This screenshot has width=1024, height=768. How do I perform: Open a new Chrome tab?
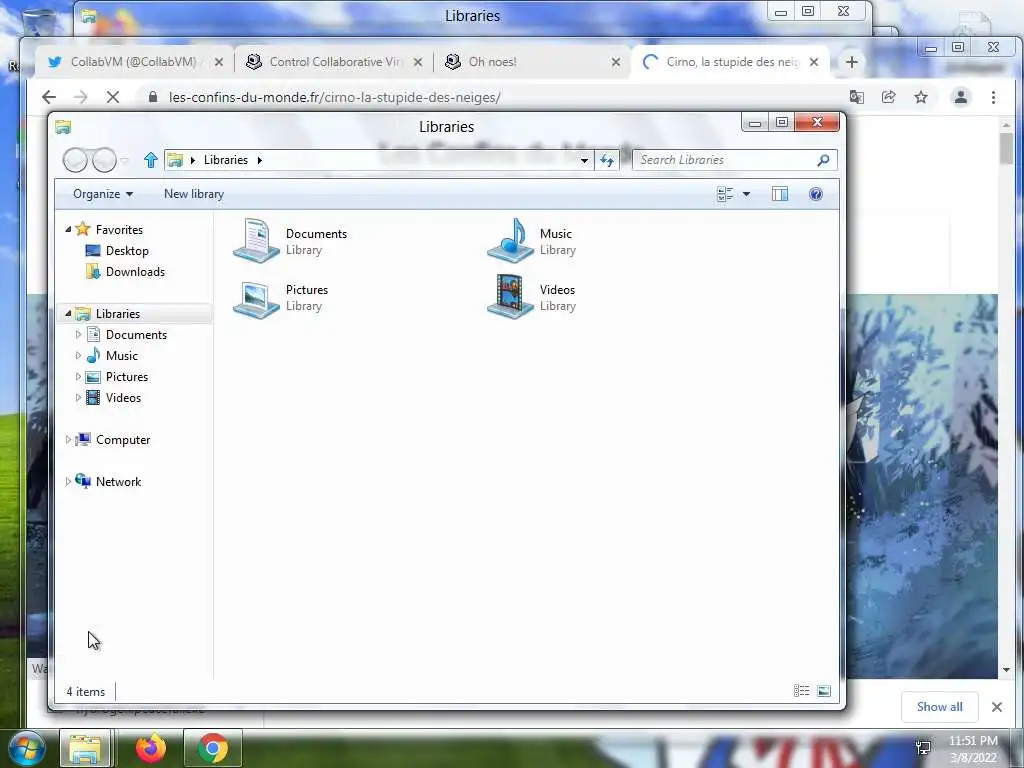[x=852, y=62]
